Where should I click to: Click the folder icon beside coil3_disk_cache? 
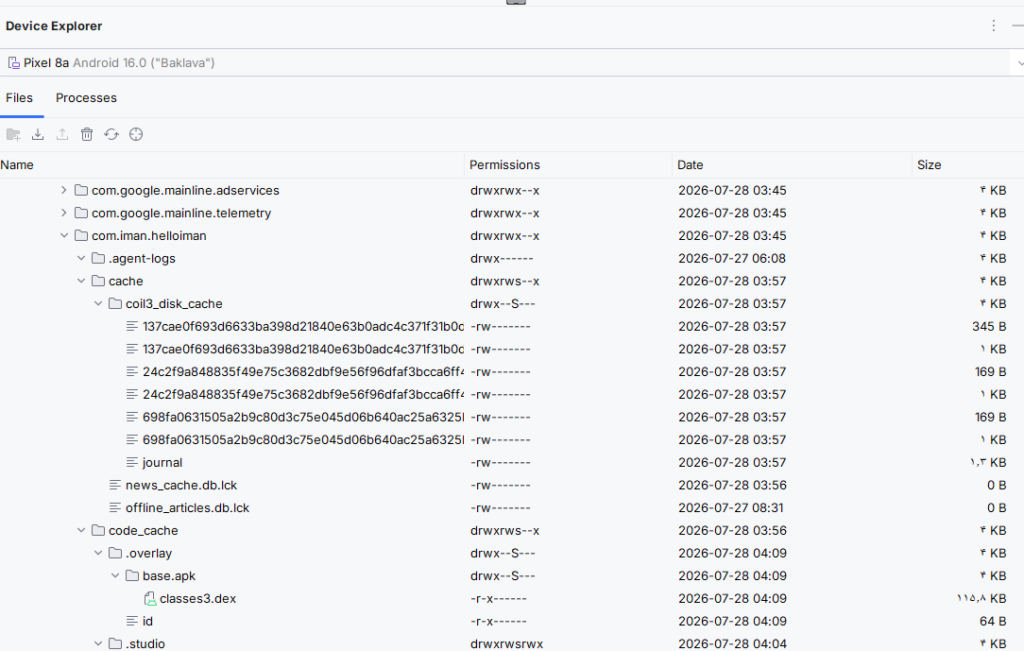(116, 304)
